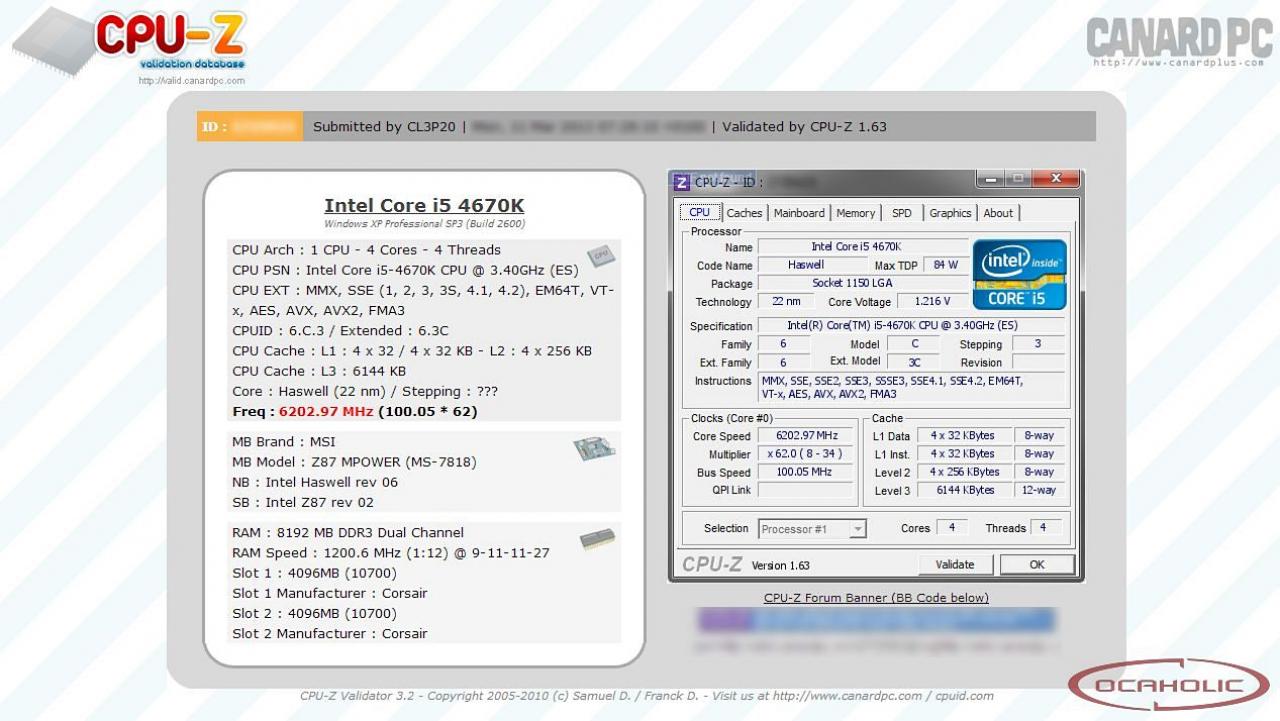Image resolution: width=1280 pixels, height=721 pixels.
Task: Click the Instructions list in CPU-Z window
Action: tap(910, 388)
